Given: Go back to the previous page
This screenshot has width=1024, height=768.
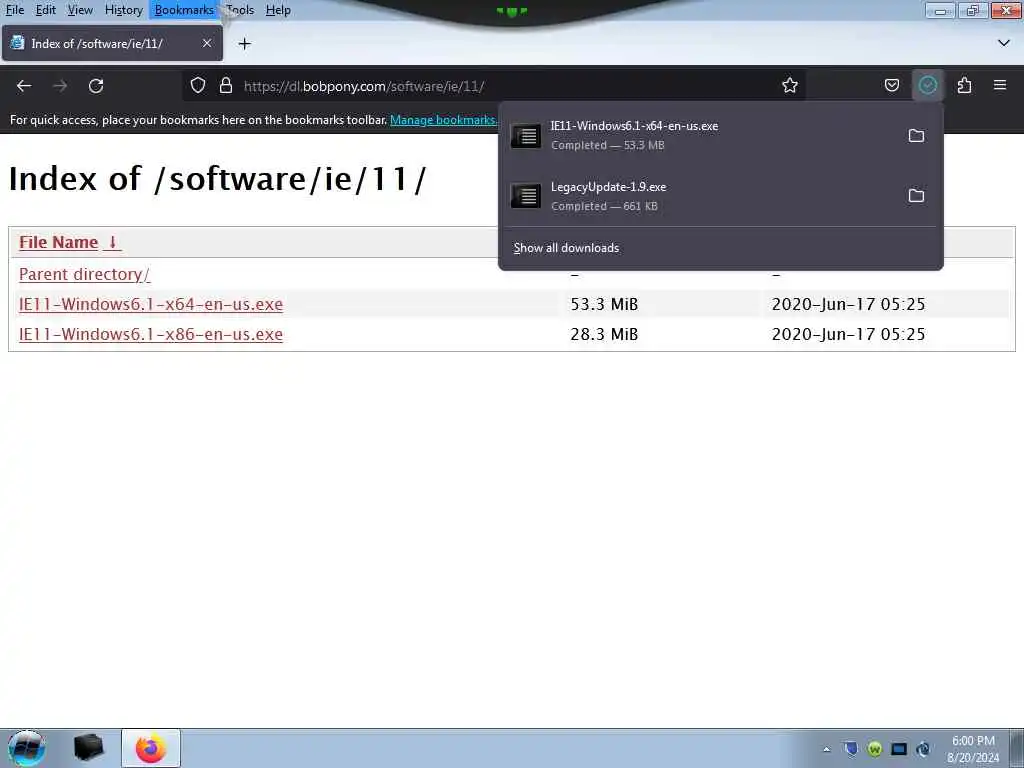Looking at the screenshot, I should tap(24, 86).
